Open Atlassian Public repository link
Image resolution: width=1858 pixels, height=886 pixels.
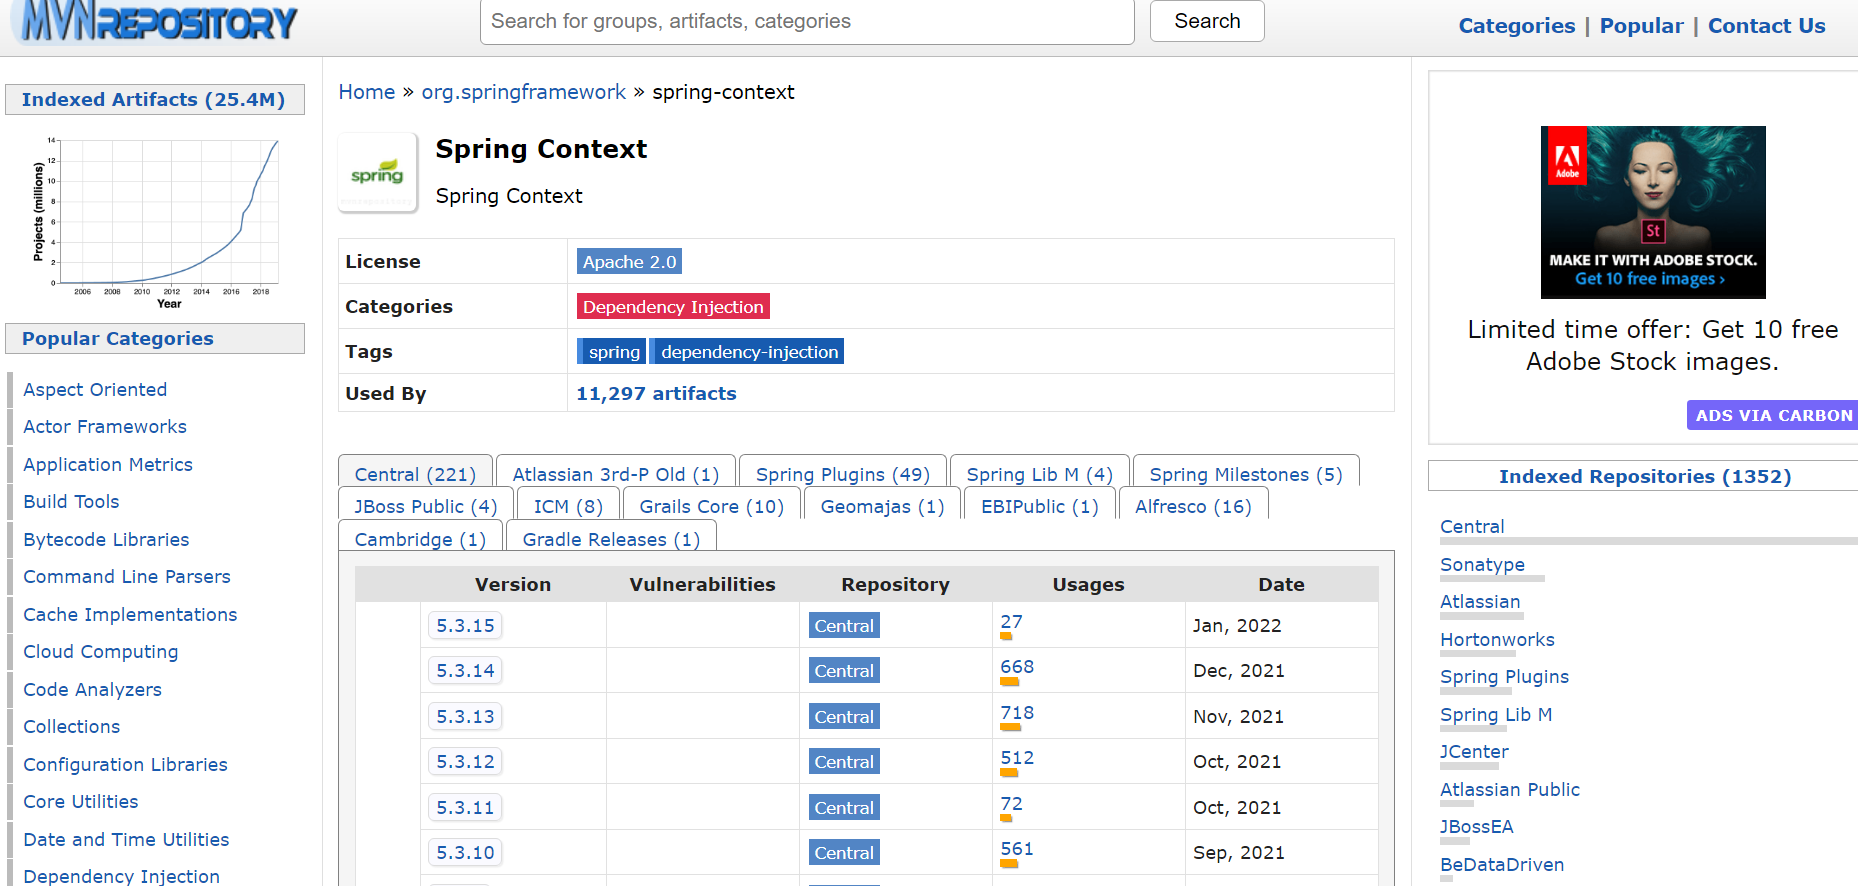[1510, 790]
